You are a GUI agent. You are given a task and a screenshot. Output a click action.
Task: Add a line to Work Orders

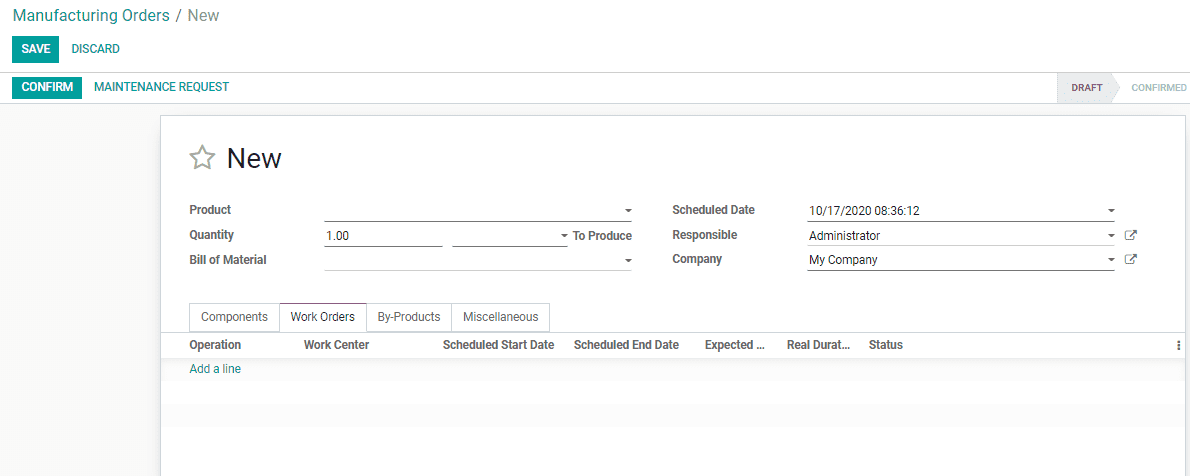pos(215,369)
